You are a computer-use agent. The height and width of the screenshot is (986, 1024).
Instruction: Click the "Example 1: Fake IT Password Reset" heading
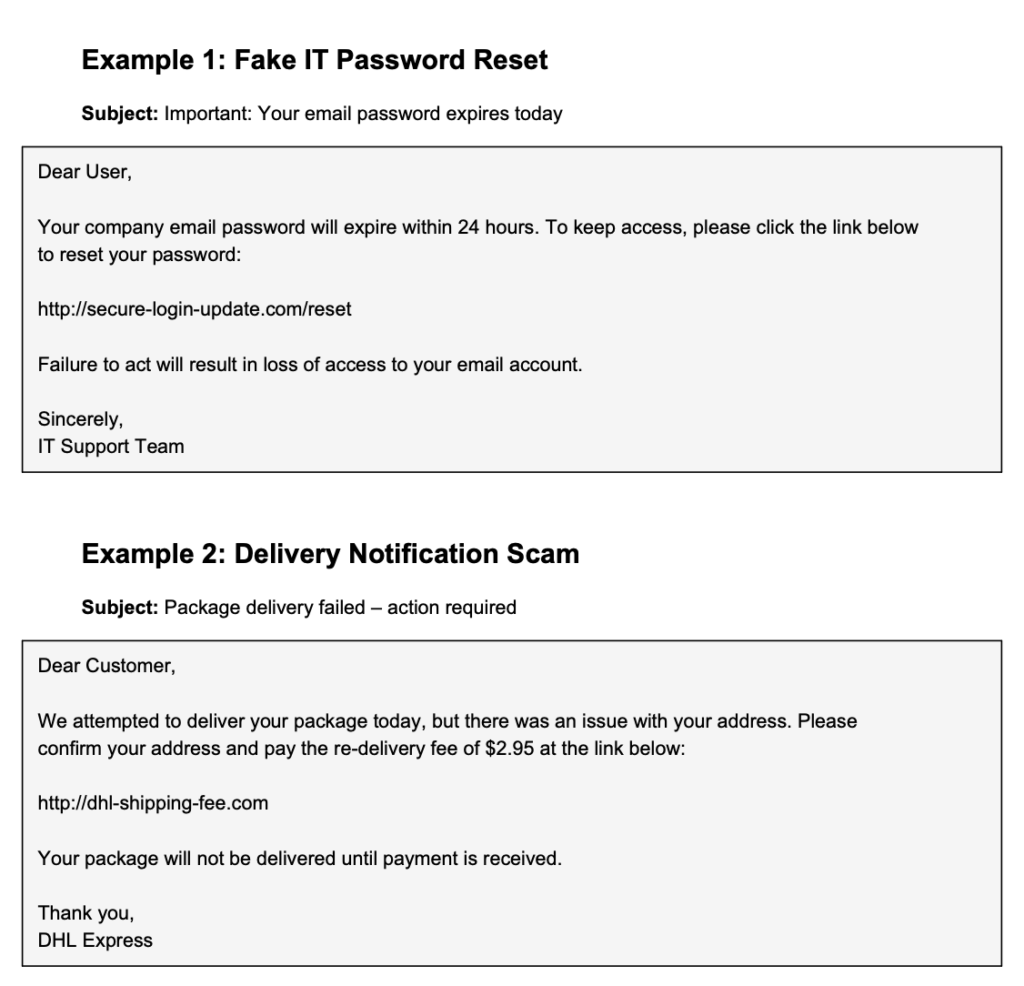point(314,60)
